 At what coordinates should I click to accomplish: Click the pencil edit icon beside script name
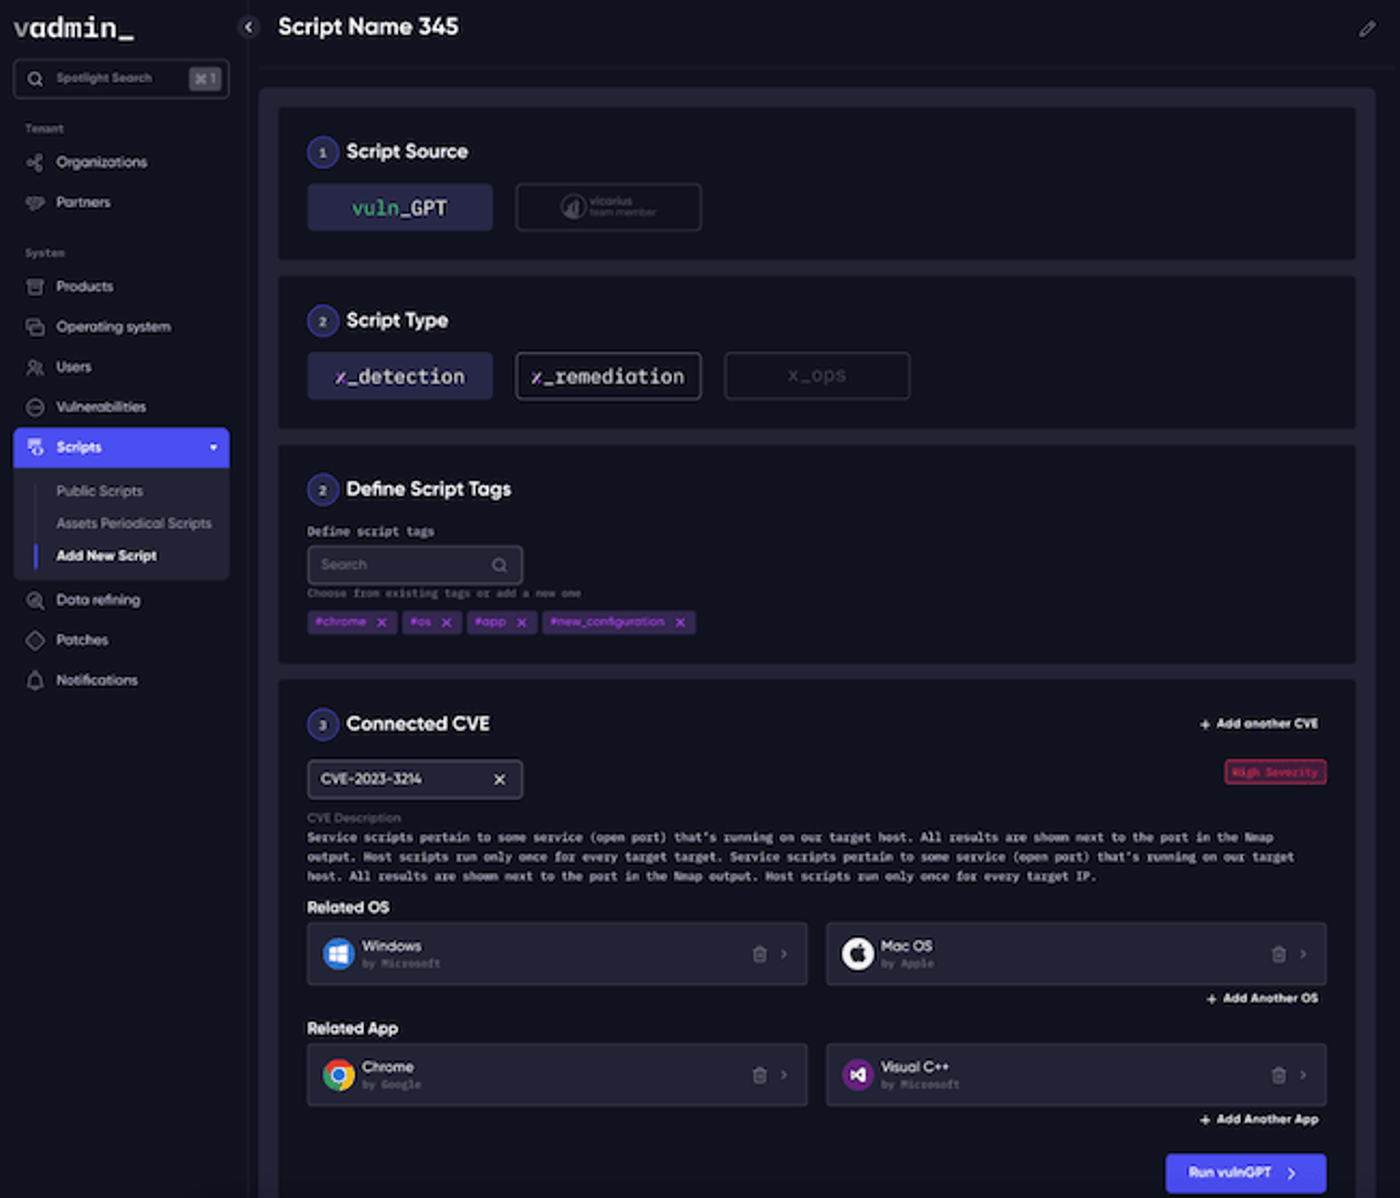click(x=1367, y=29)
